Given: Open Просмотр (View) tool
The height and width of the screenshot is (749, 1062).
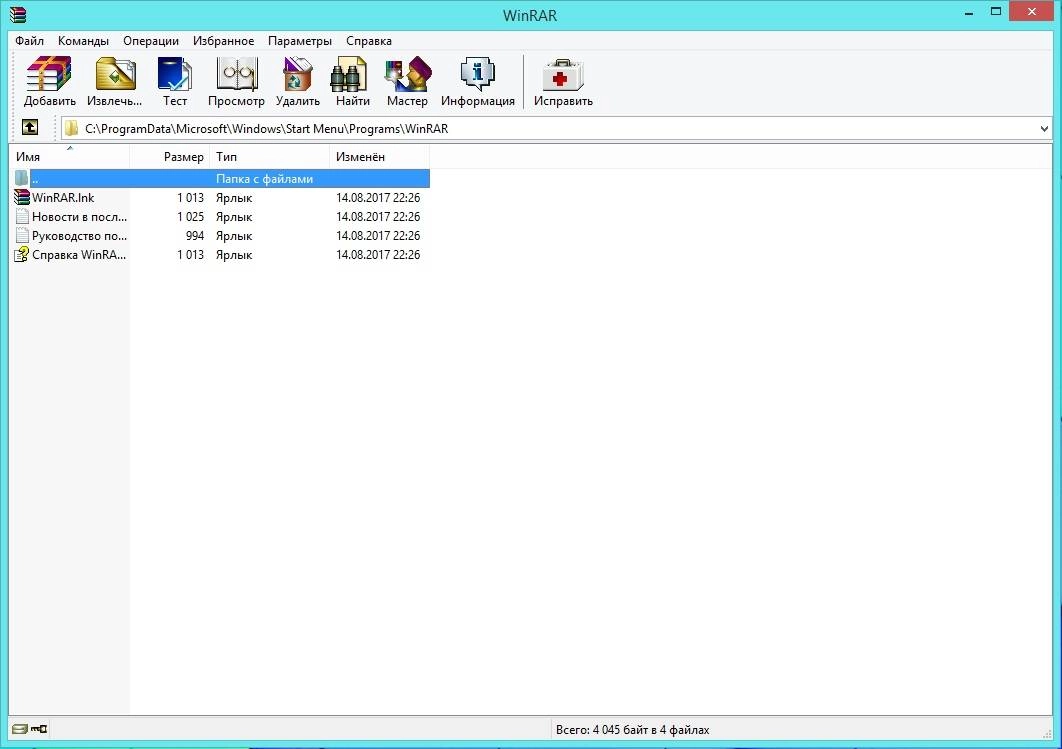Looking at the screenshot, I should coord(236,74).
